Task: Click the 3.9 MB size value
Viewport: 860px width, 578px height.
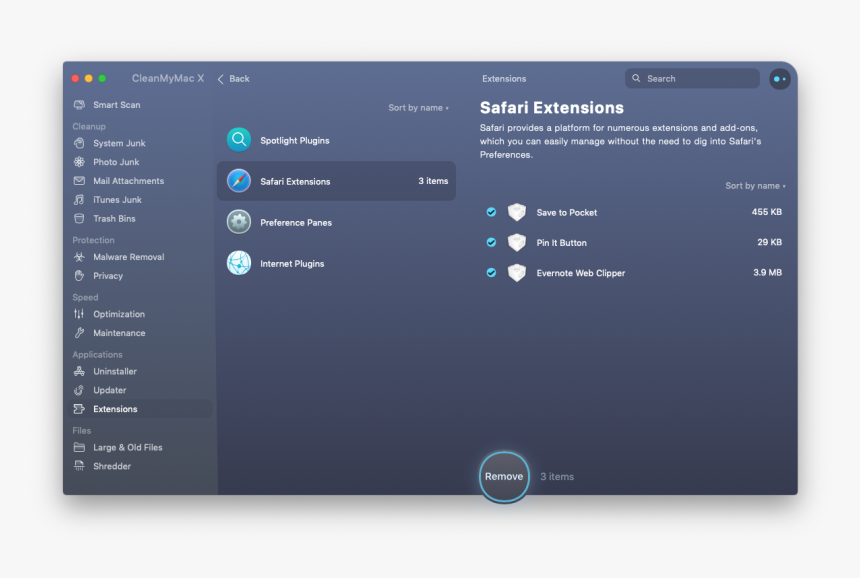Action: [767, 272]
